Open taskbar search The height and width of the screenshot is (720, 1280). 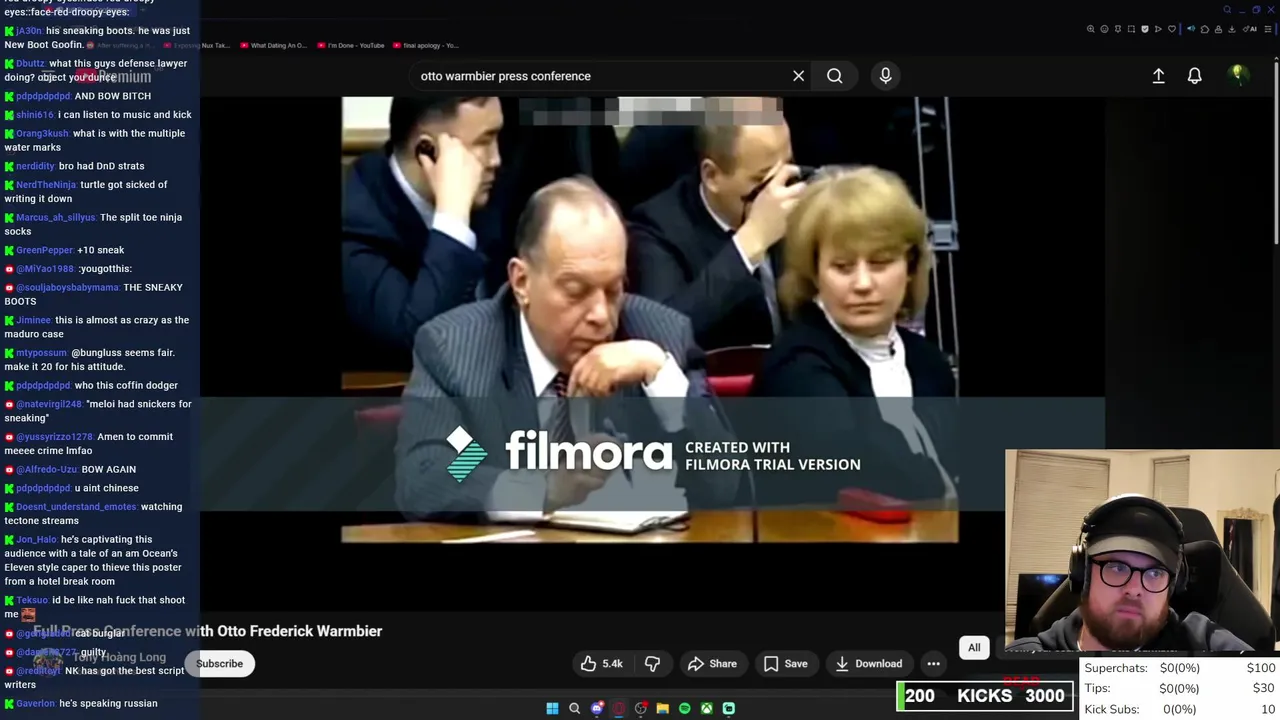574,708
